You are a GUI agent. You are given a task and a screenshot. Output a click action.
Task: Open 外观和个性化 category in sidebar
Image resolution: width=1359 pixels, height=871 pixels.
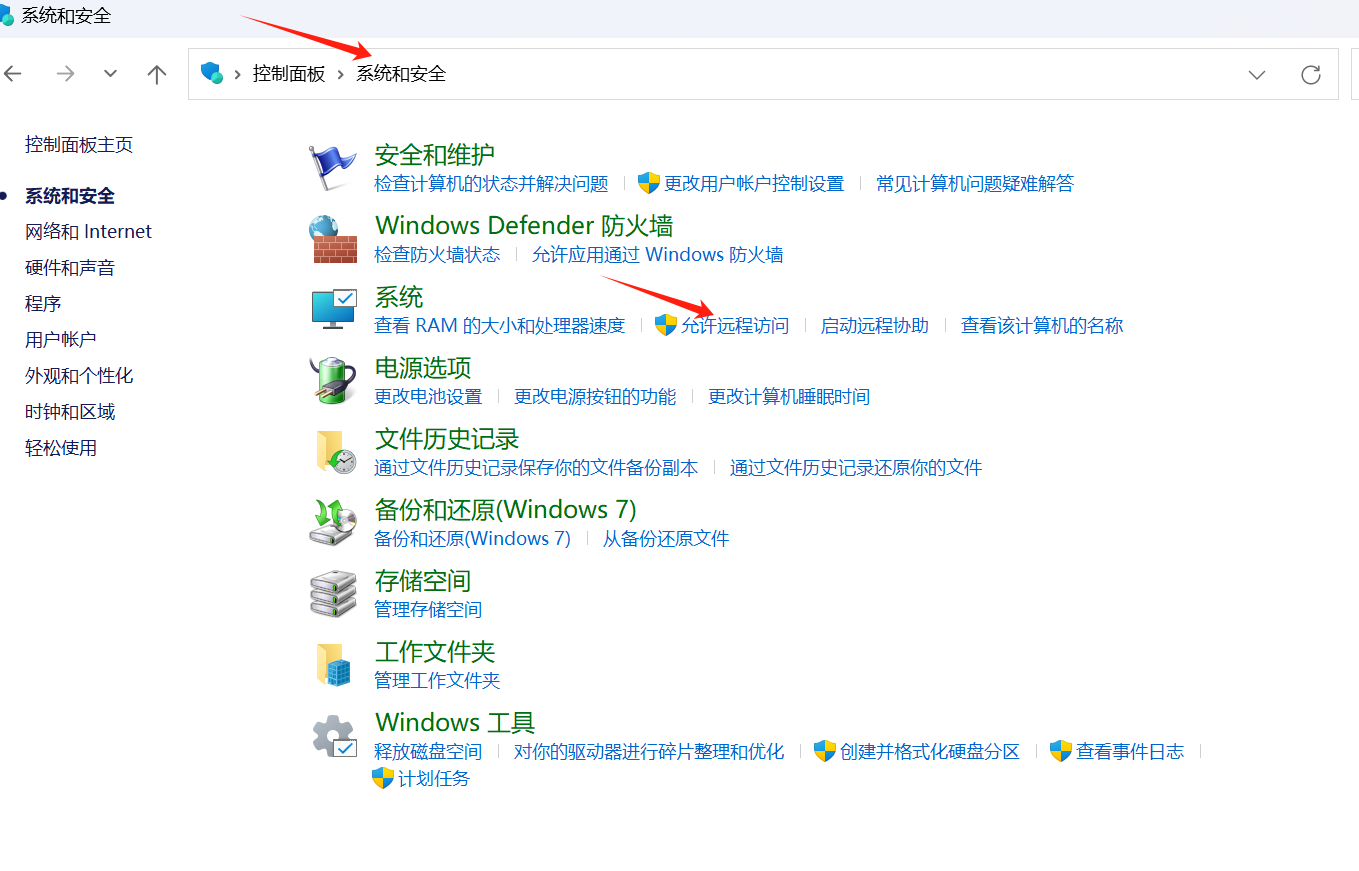(79, 376)
